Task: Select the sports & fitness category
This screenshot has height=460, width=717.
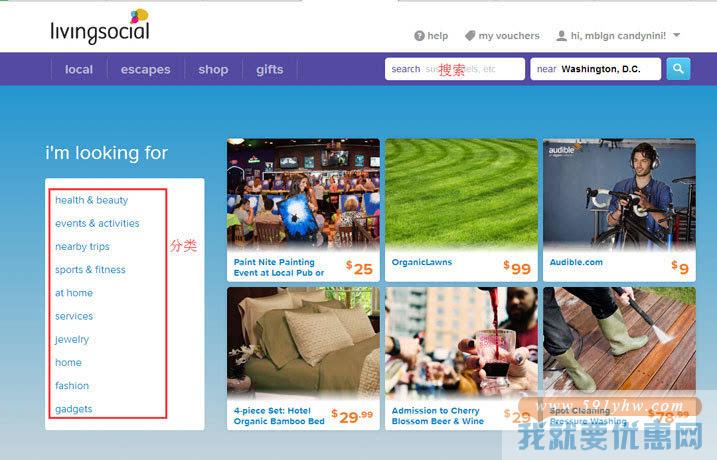Action: [x=90, y=270]
